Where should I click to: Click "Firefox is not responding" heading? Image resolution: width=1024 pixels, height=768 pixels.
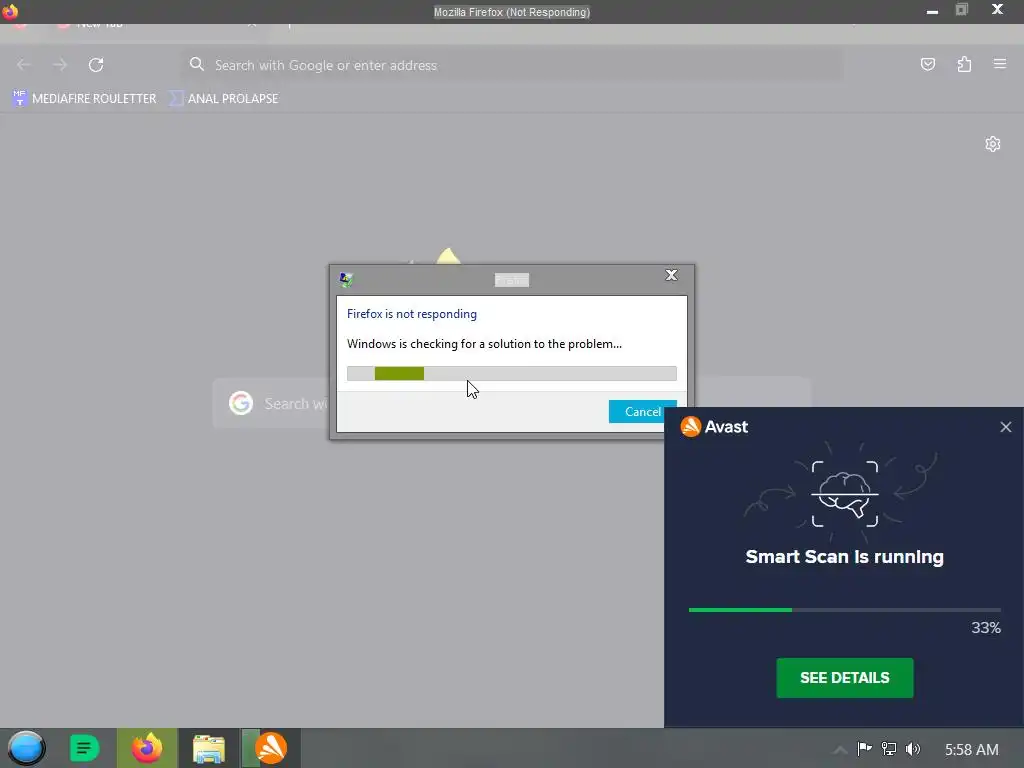point(412,314)
